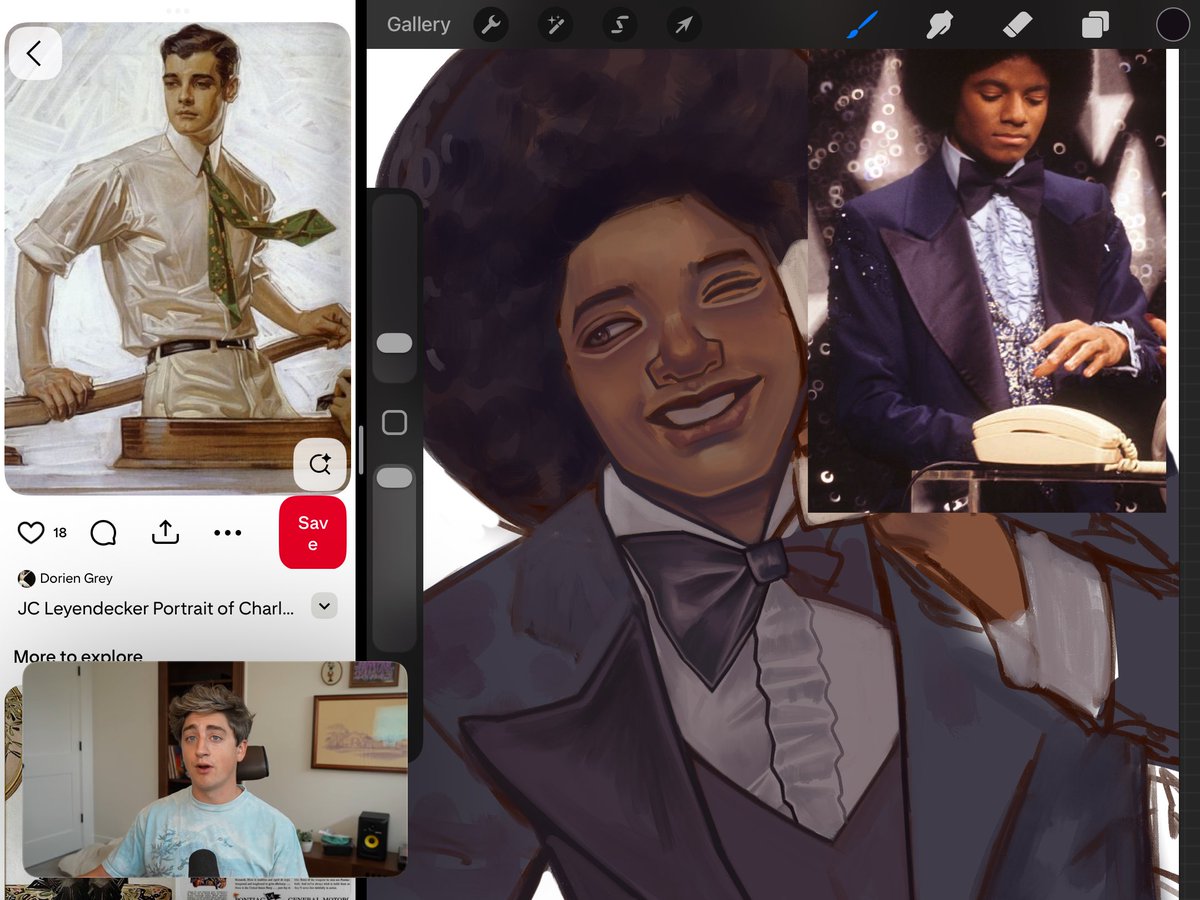
Task: Adjust the brush size slider handle
Action: coord(394,343)
